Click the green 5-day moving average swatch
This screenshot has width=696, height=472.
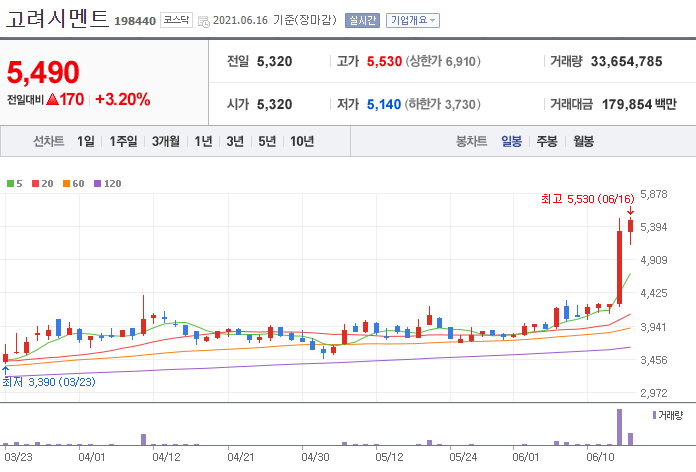10,183
